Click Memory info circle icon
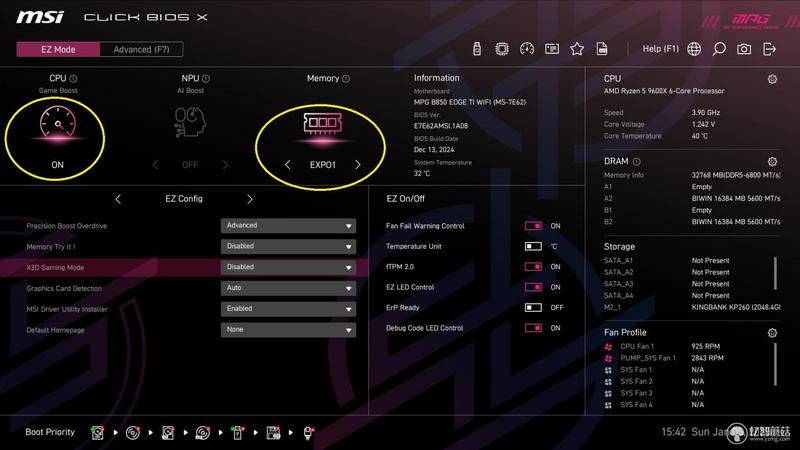800x450 pixels. coord(346,79)
